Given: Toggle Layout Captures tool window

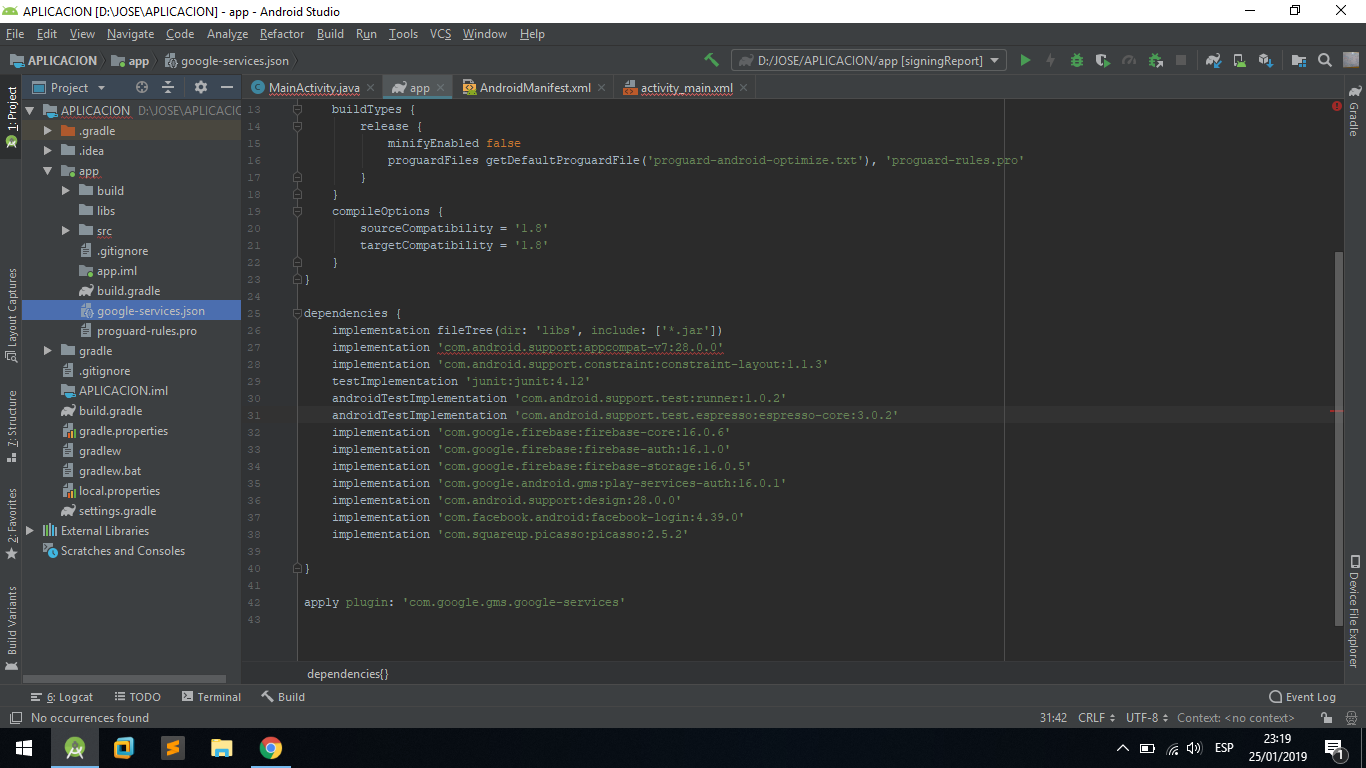Looking at the screenshot, I should (x=11, y=313).
